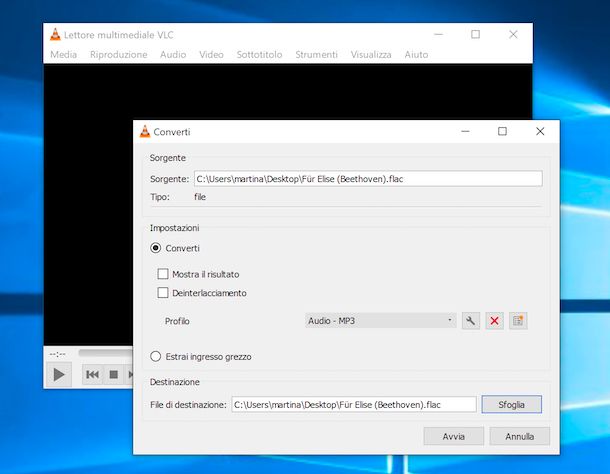Open the Strumenti menu
The image size is (610, 474).
coord(316,54)
